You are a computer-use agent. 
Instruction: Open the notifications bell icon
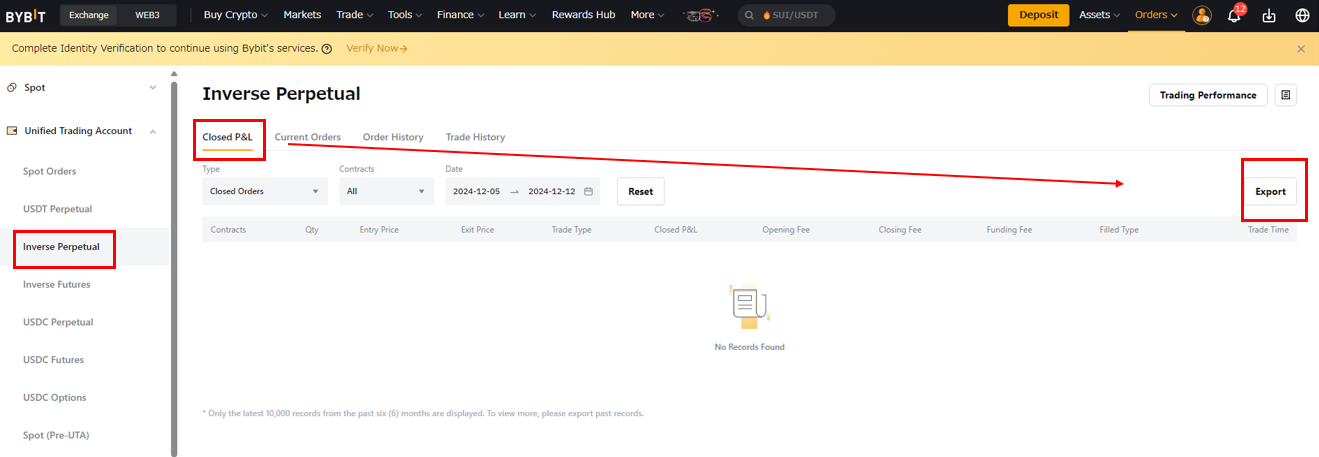click(x=1234, y=15)
